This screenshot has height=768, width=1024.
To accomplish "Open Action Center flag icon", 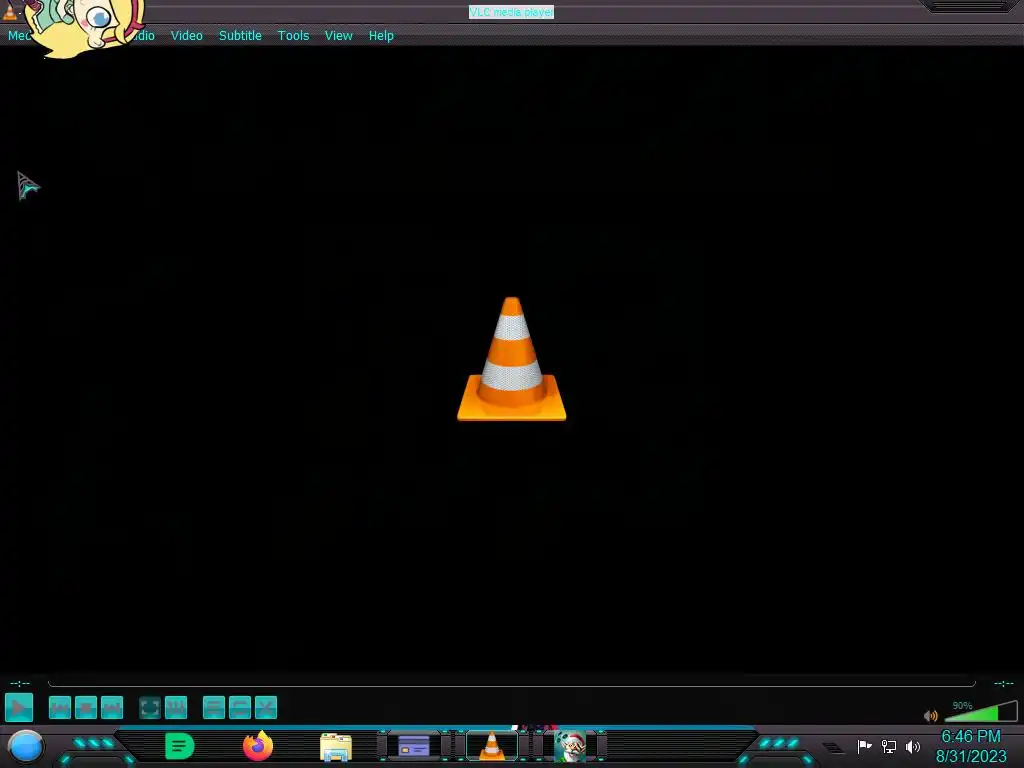I will tap(864, 746).
